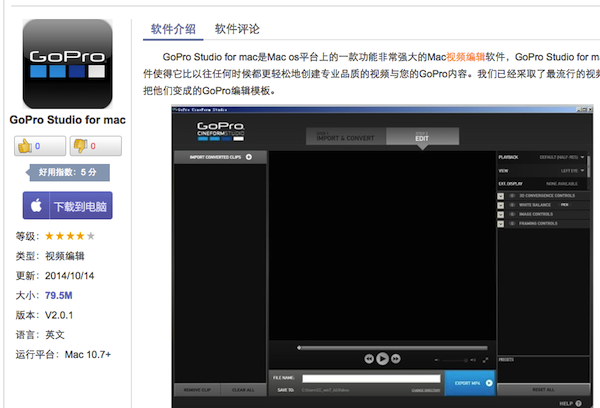Click the HELP question mark icon

578,403
